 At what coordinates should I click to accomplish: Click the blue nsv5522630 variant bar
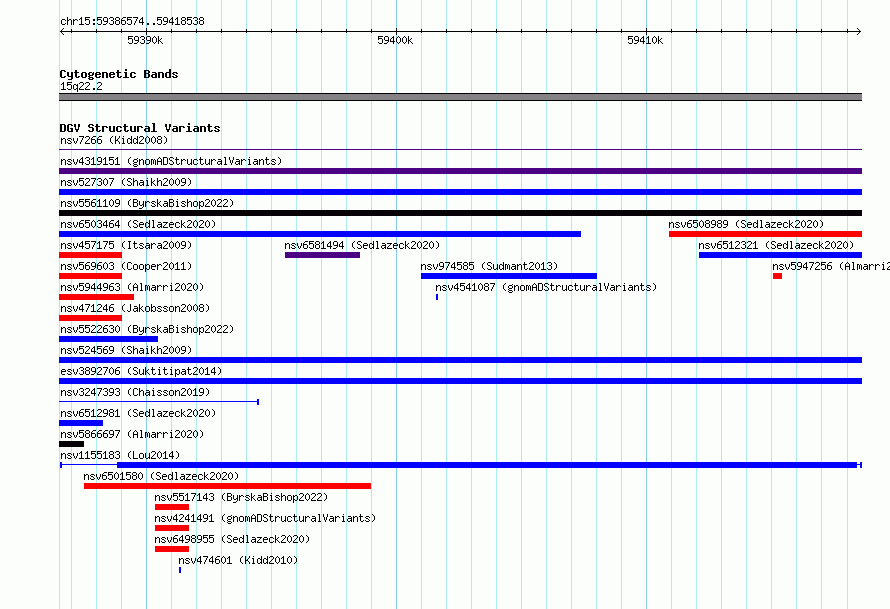coord(108,339)
